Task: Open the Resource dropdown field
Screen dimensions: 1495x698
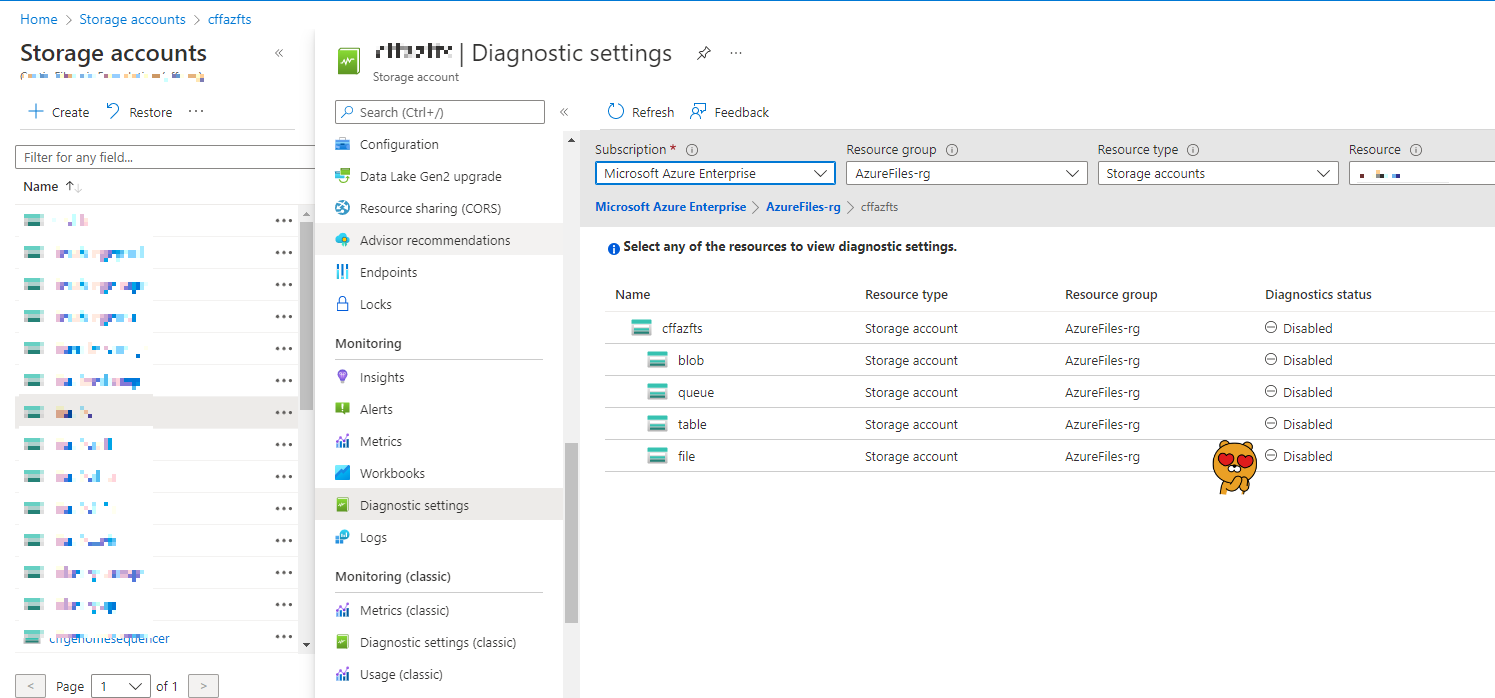Action: (x=1422, y=173)
